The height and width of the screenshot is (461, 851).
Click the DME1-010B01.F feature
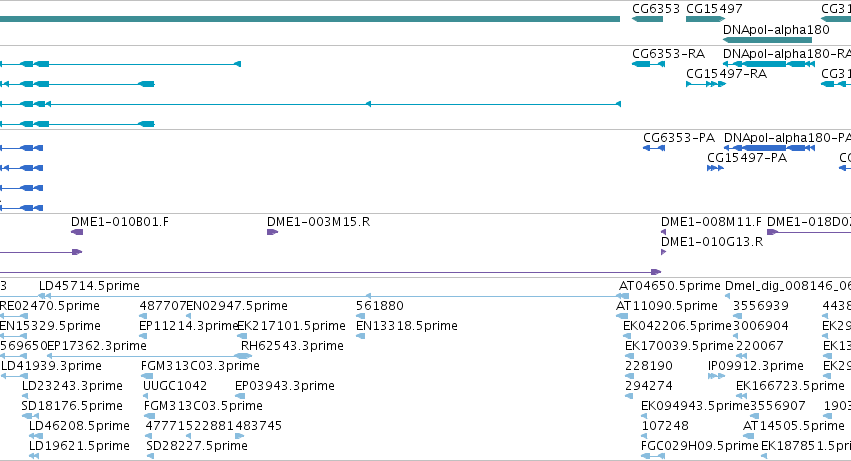click(x=77, y=232)
